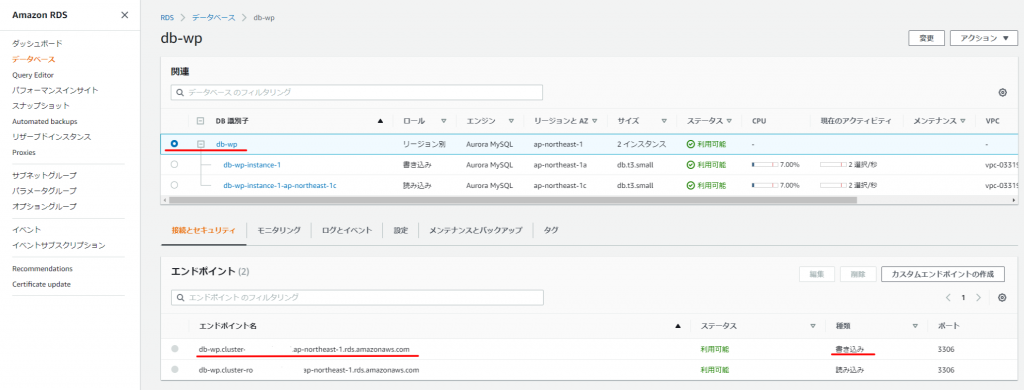
Task: Open サブネットグループ in the sidebar
Action: point(44,176)
